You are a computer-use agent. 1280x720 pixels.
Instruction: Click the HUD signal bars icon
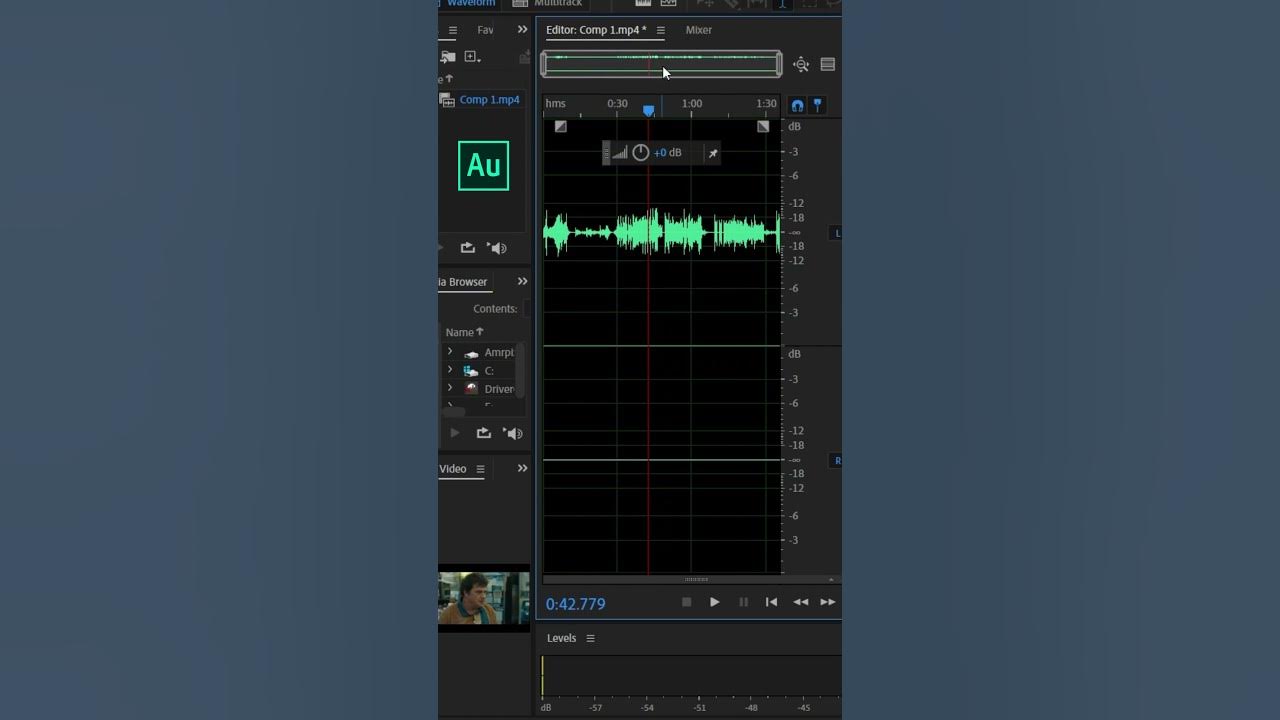[620, 153]
